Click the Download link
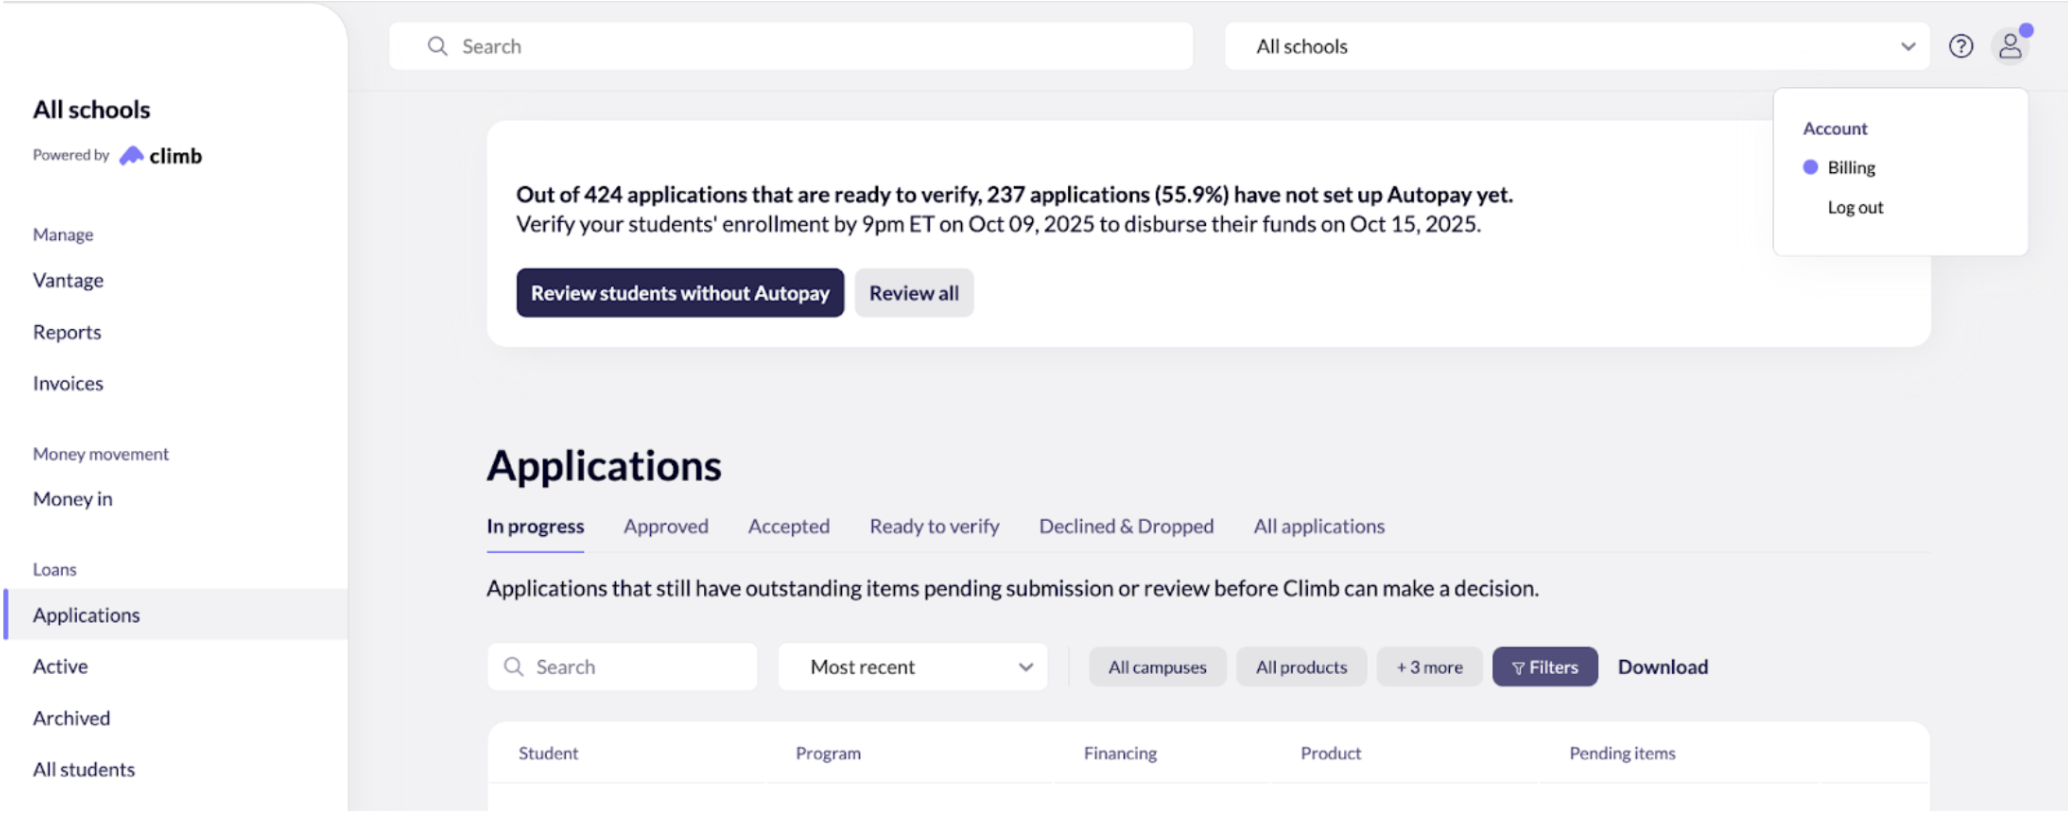The width and height of the screenshot is (2068, 814). tap(1662, 667)
